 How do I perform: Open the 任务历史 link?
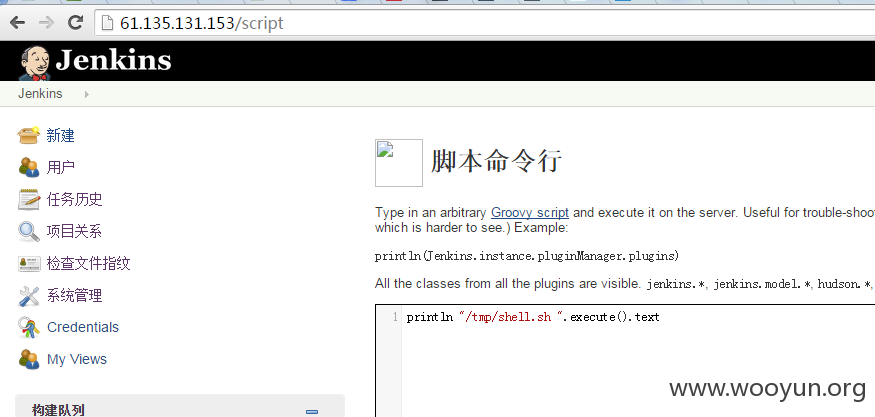(75, 199)
